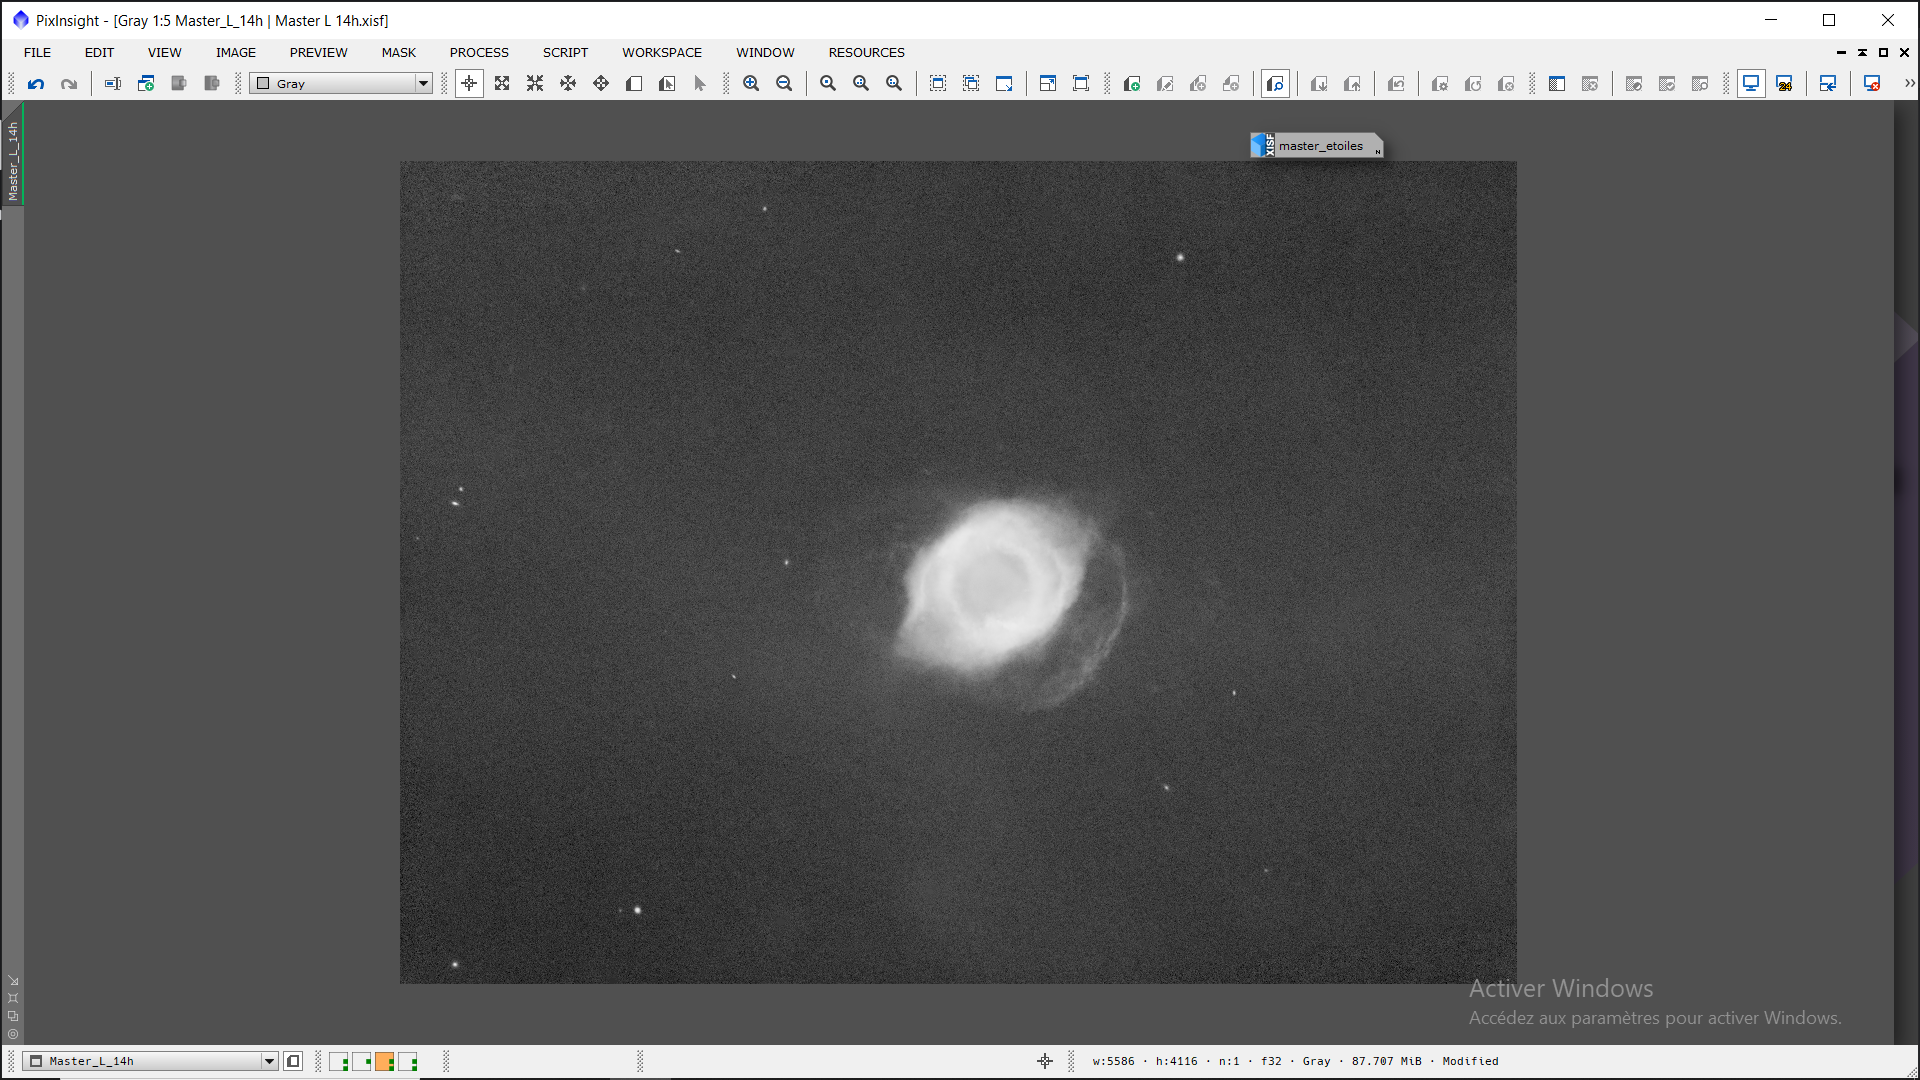Click the Undo arrow icon
Screen dimensions: 1920x1080
(36, 84)
